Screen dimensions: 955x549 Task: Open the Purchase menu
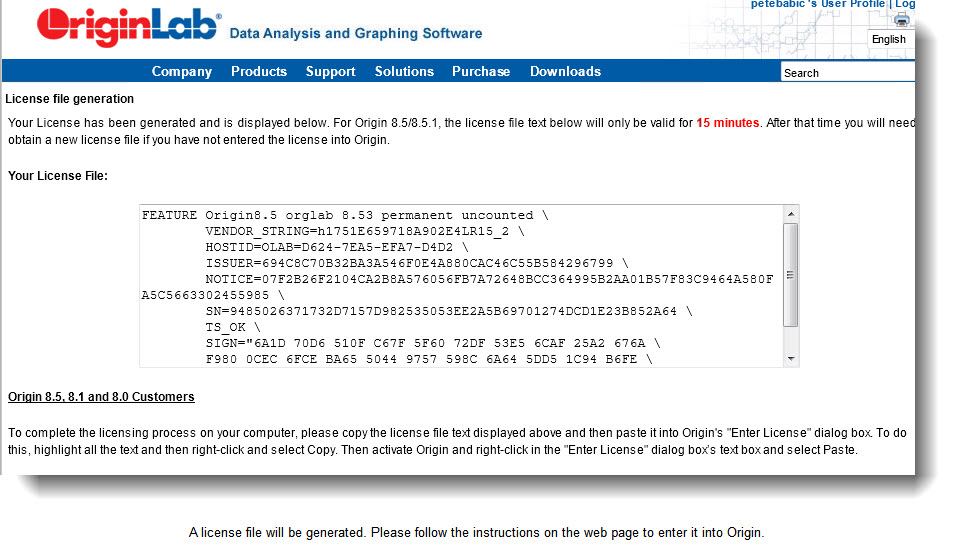[481, 71]
